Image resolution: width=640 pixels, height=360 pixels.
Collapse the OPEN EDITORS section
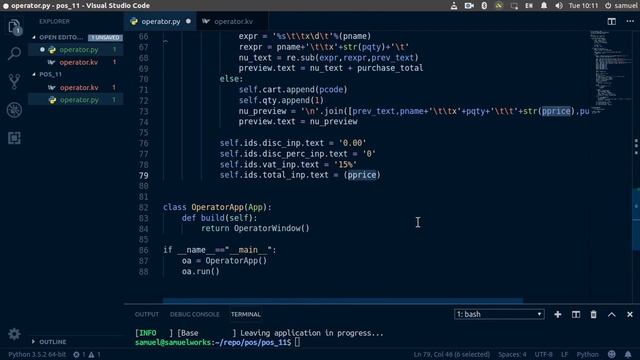(x=34, y=37)
